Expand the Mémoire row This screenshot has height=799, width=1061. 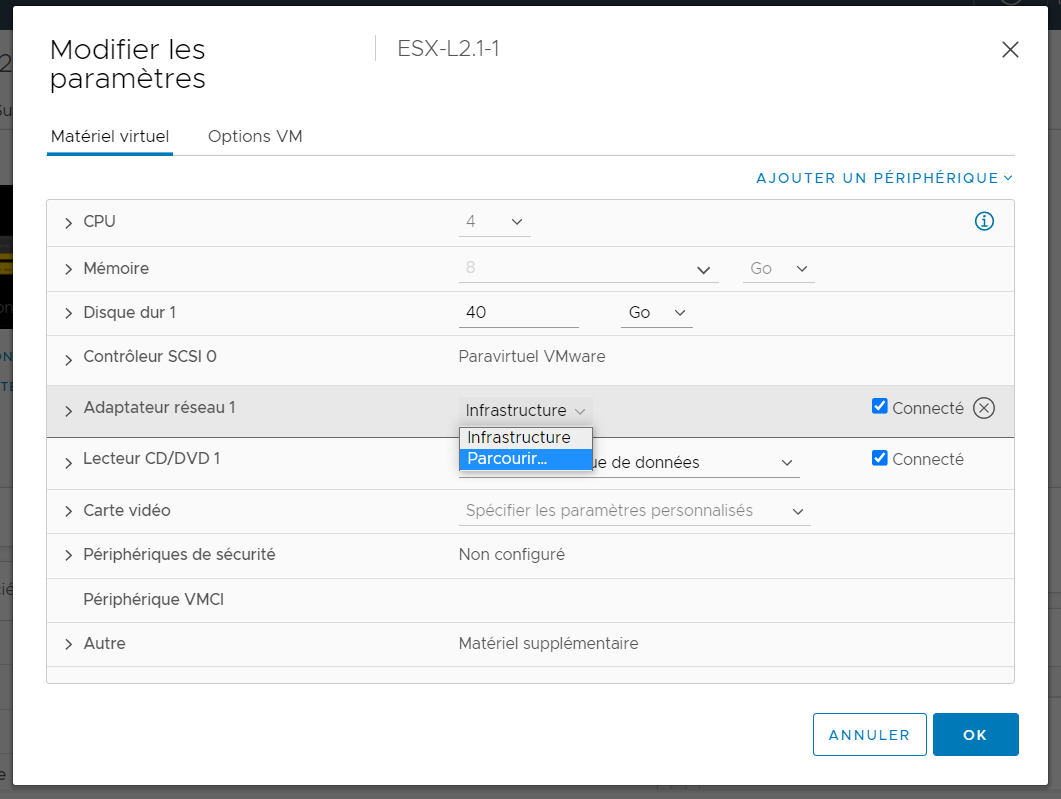(x=68, y=269)
